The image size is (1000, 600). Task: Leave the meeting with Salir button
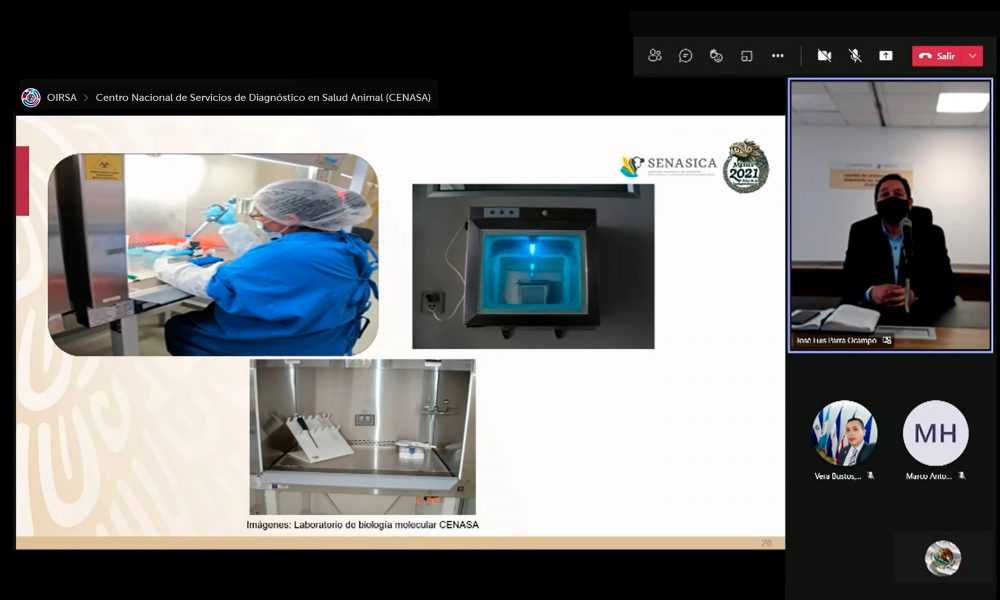pyautogui.click(x=937, y=56)
